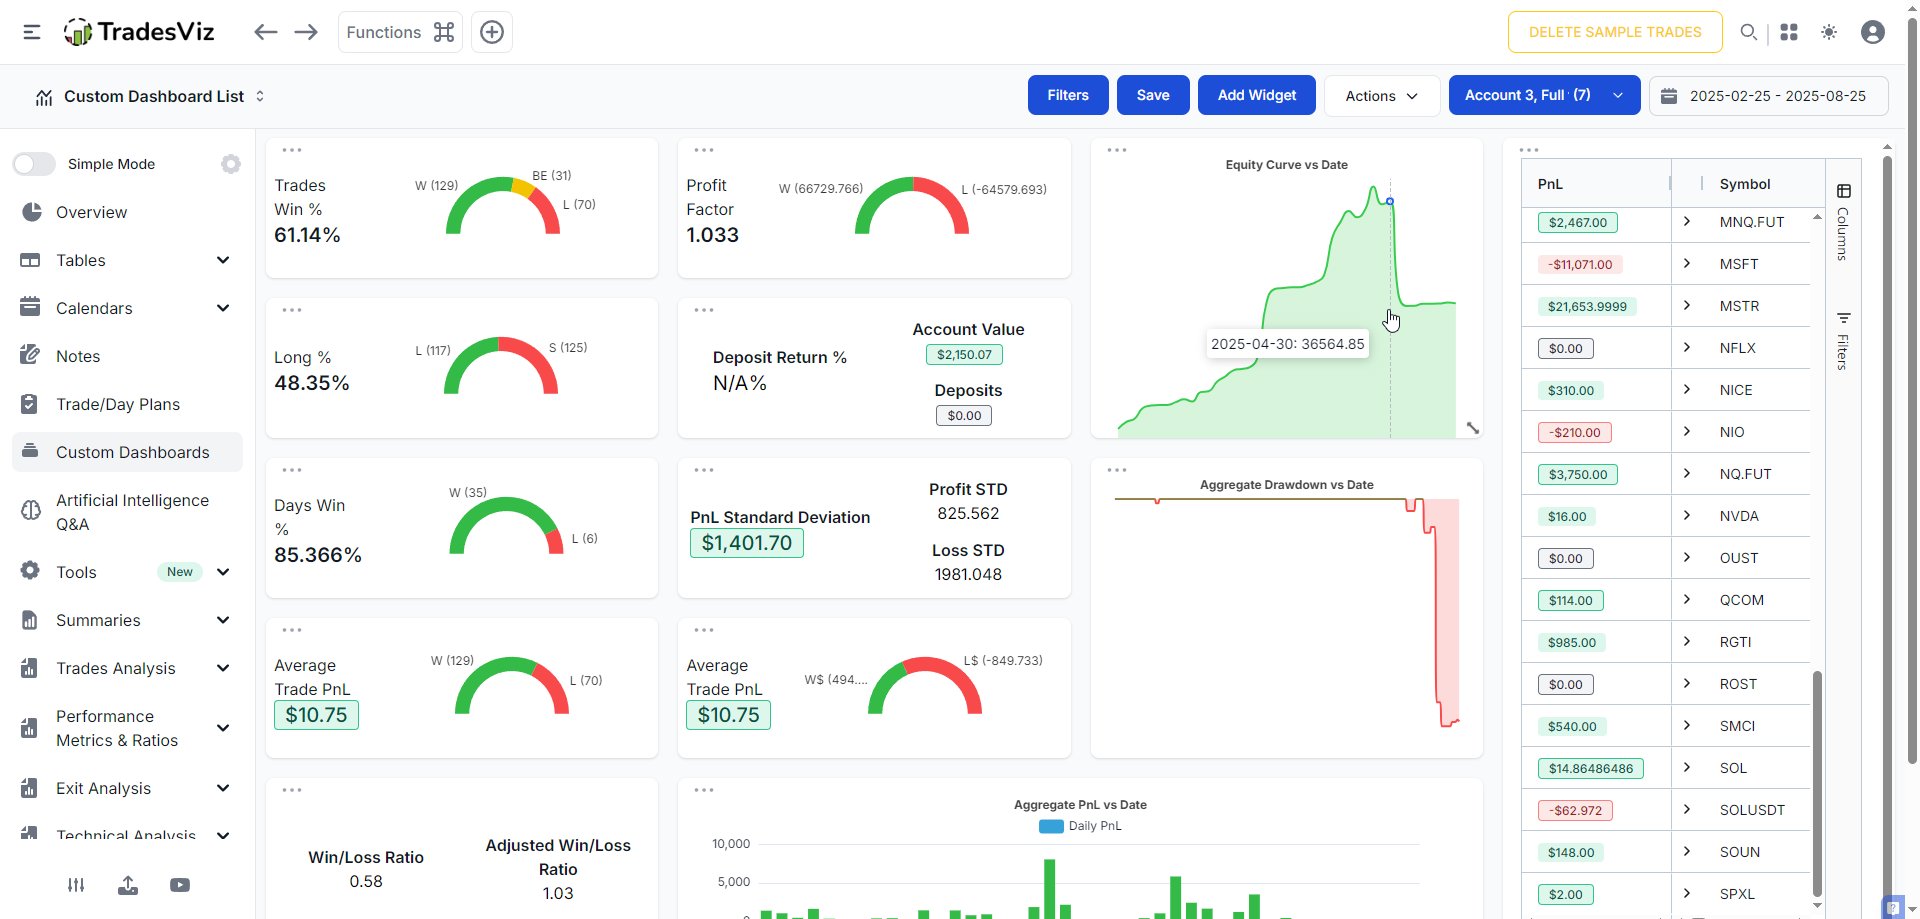Click the page vertical scrollbar thumb
Viewport: 1920px width, 919px height.
[1910, 390]
